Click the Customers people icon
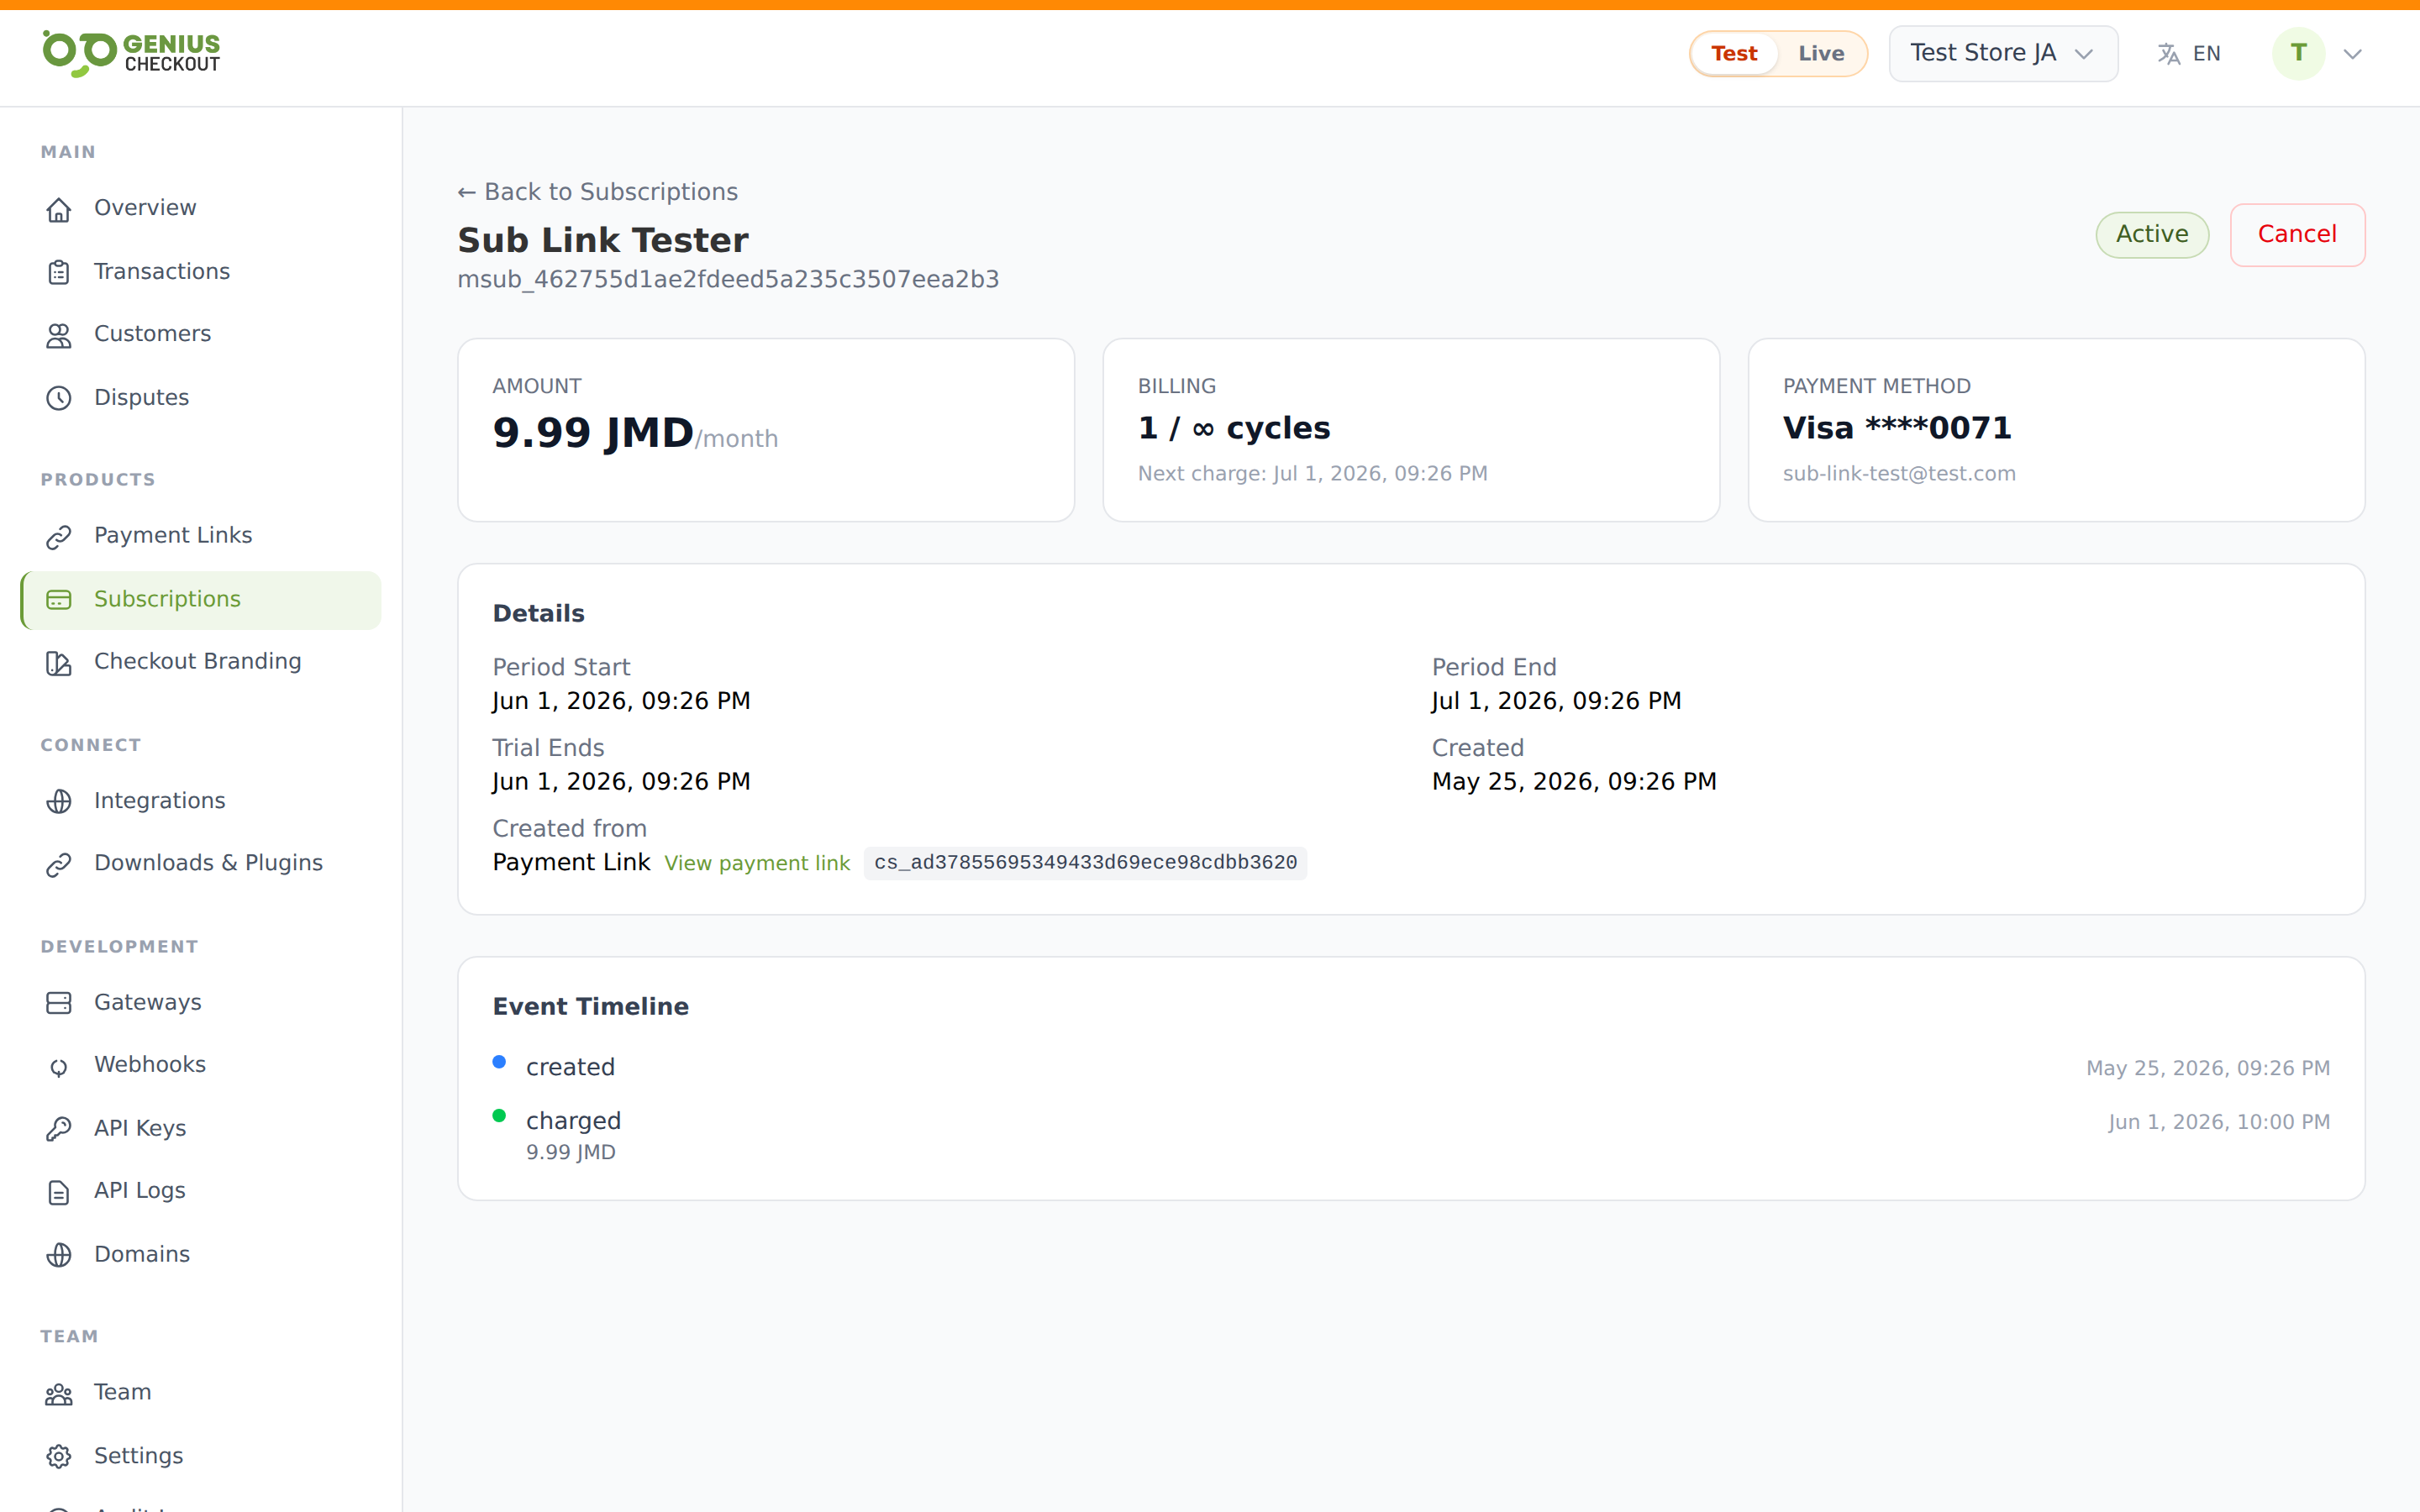This screenshot has height=1512, width=2420. pos(59,335)
